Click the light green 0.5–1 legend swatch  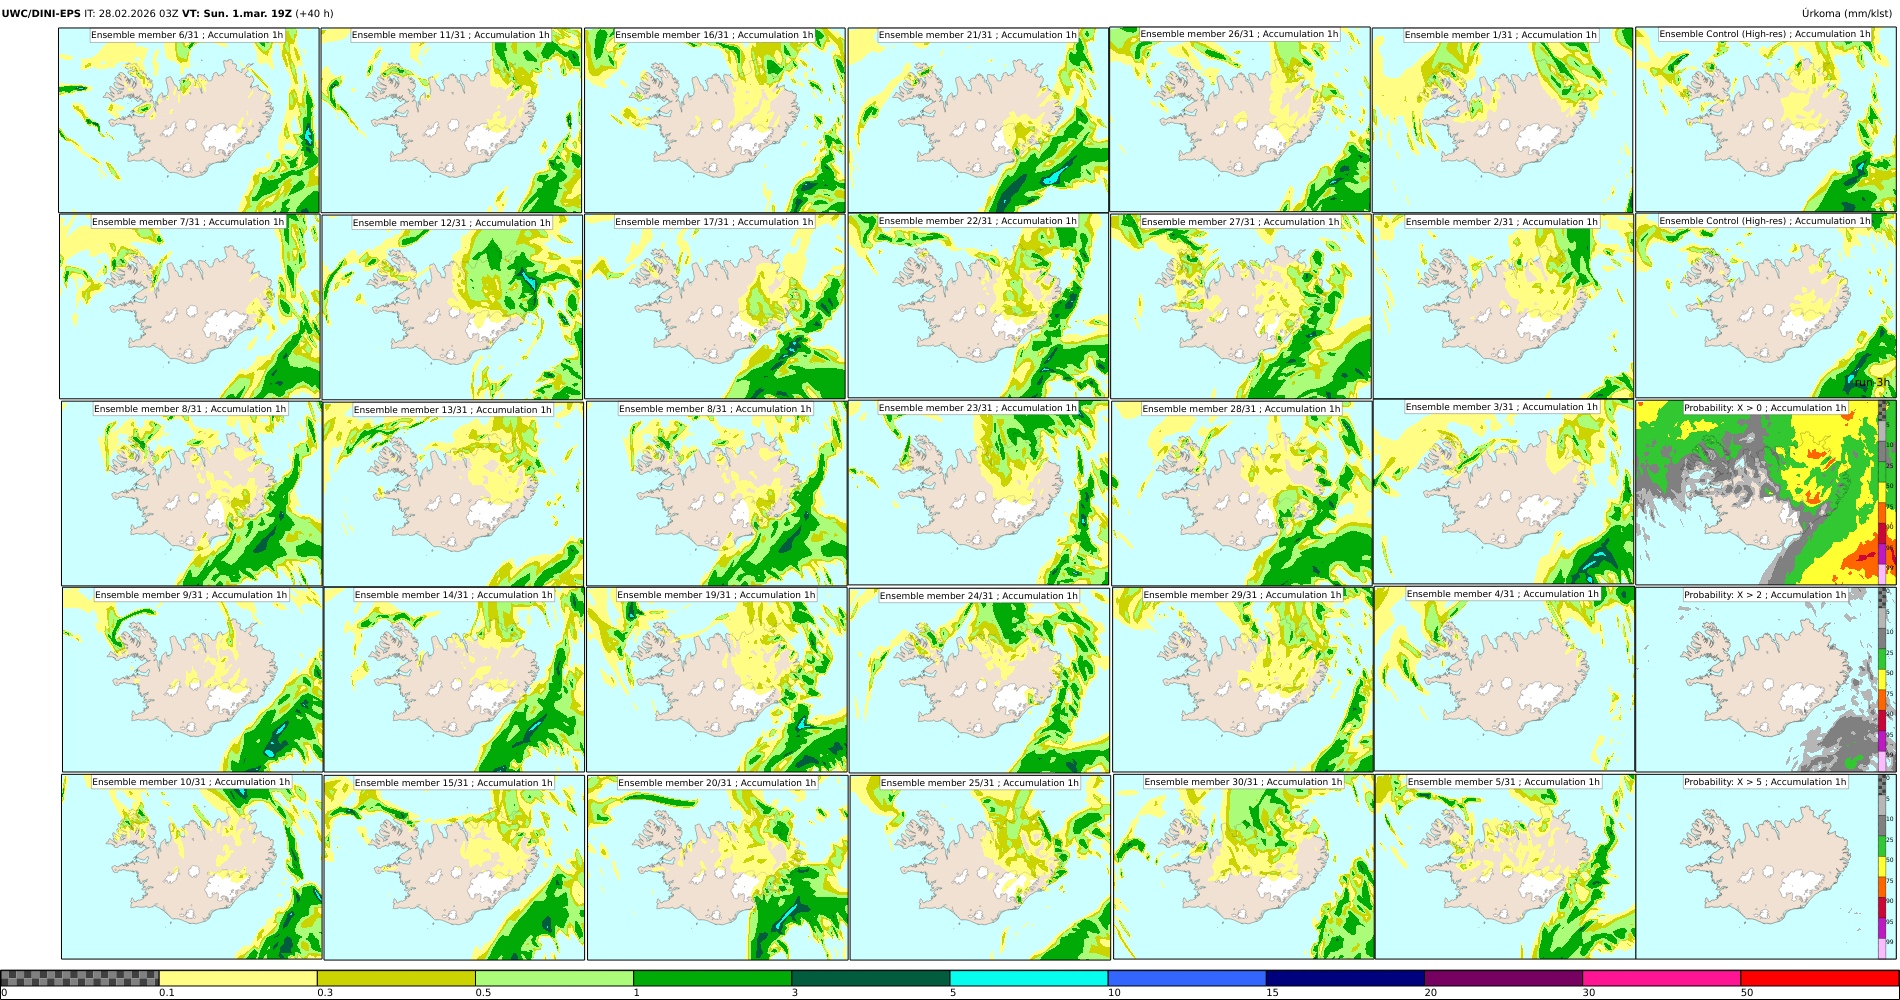(554, 978)
